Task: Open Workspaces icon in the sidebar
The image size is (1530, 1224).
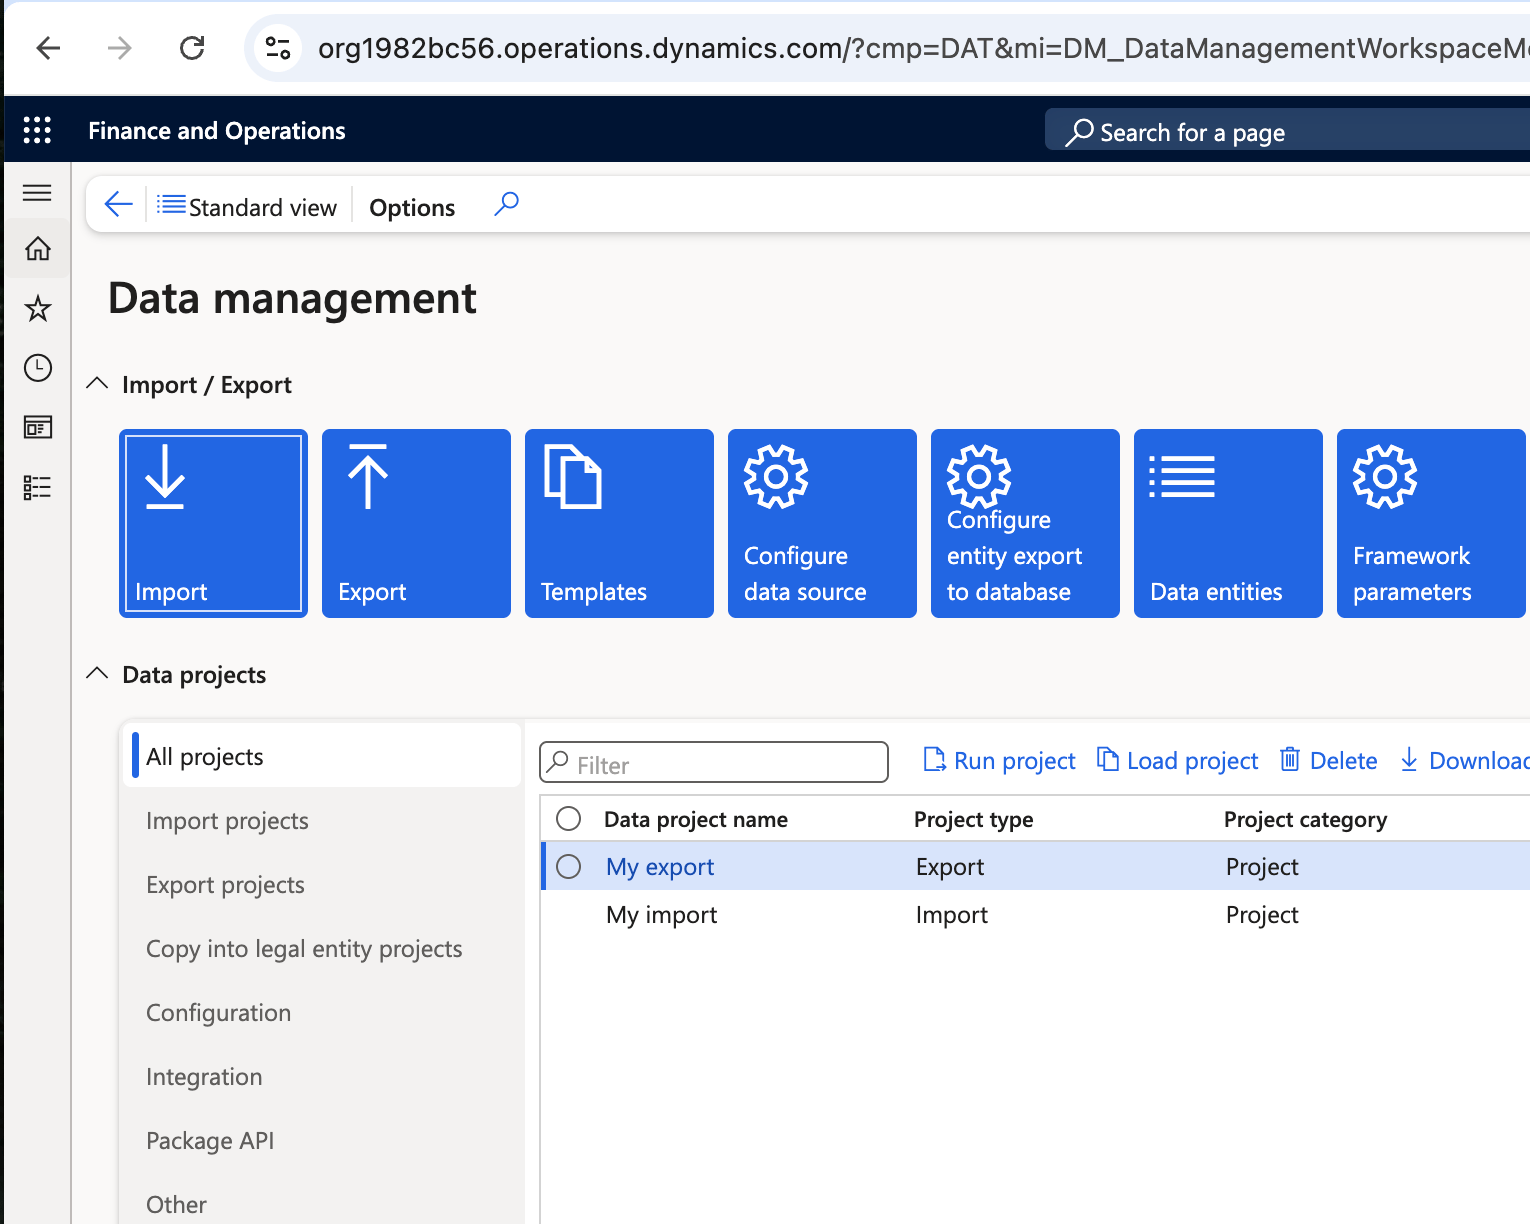Action: pyautogui.click(x=37, y=428)
